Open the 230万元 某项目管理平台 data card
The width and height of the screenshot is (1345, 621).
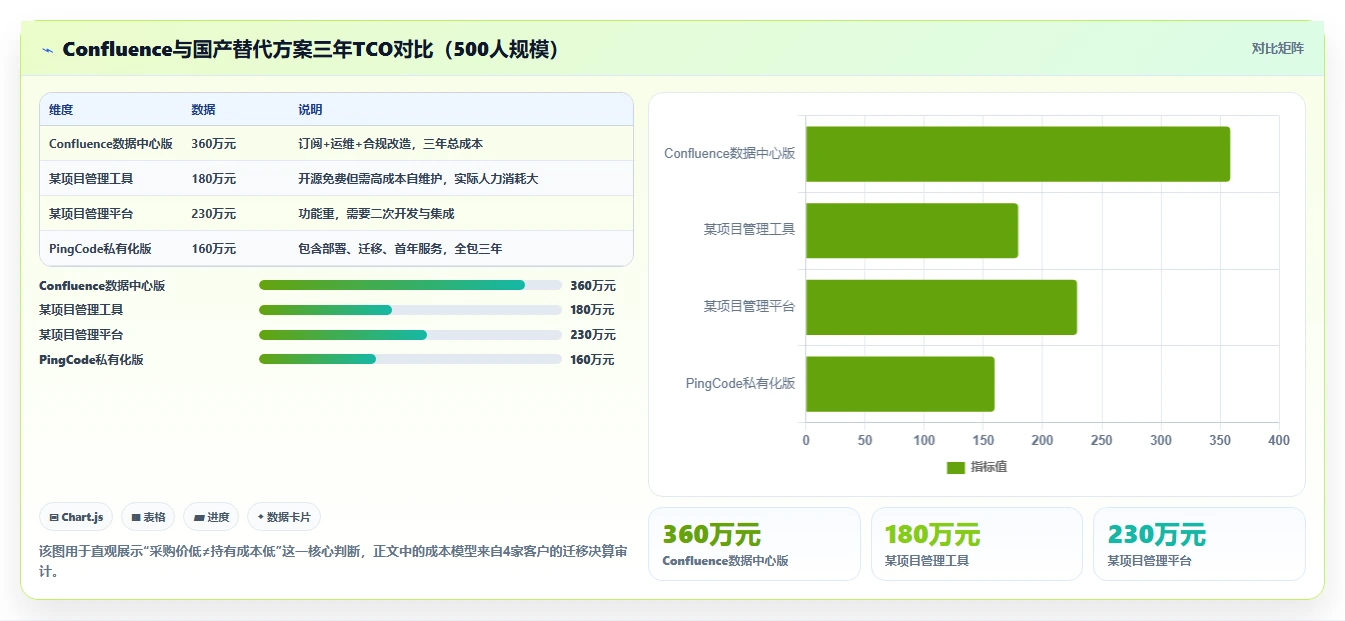[1199, 544]
